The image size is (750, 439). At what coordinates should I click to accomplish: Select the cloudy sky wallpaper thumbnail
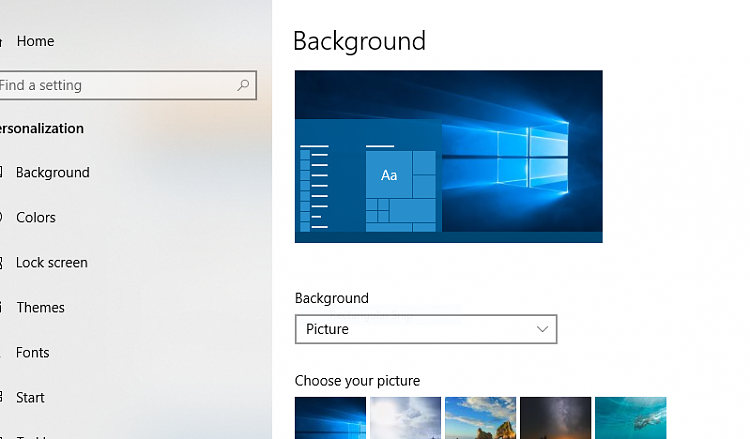pos(405,418)
